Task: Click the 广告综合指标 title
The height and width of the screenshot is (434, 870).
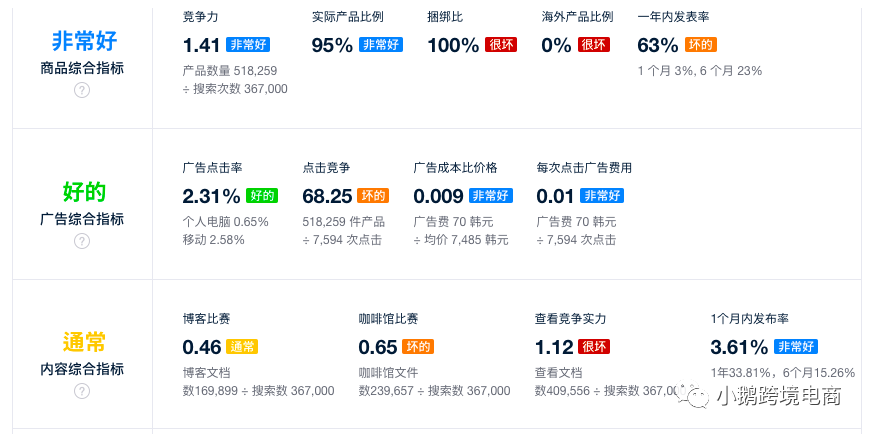Action: point(82,219)
